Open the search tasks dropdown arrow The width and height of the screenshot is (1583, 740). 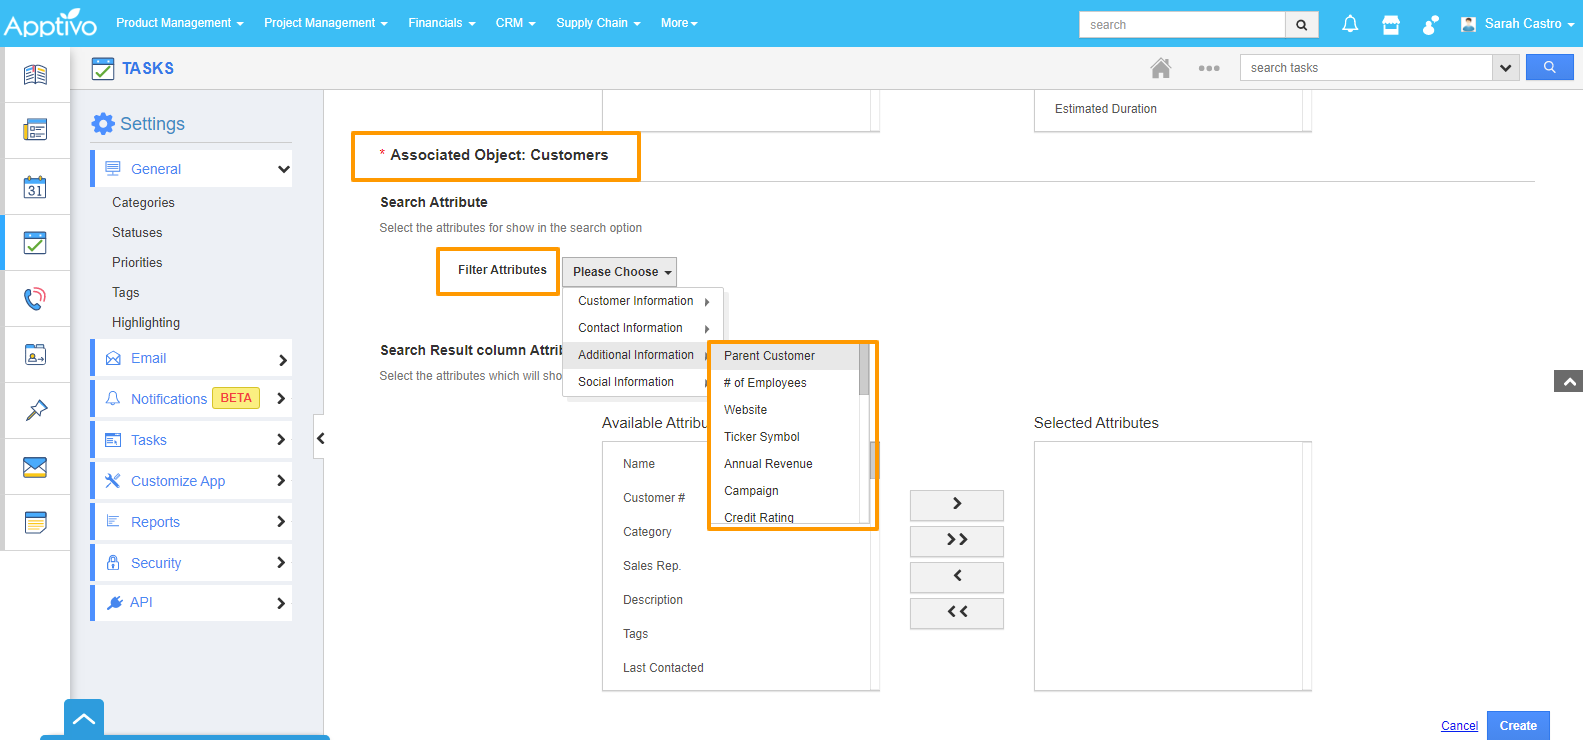[x=1505, y=68]
